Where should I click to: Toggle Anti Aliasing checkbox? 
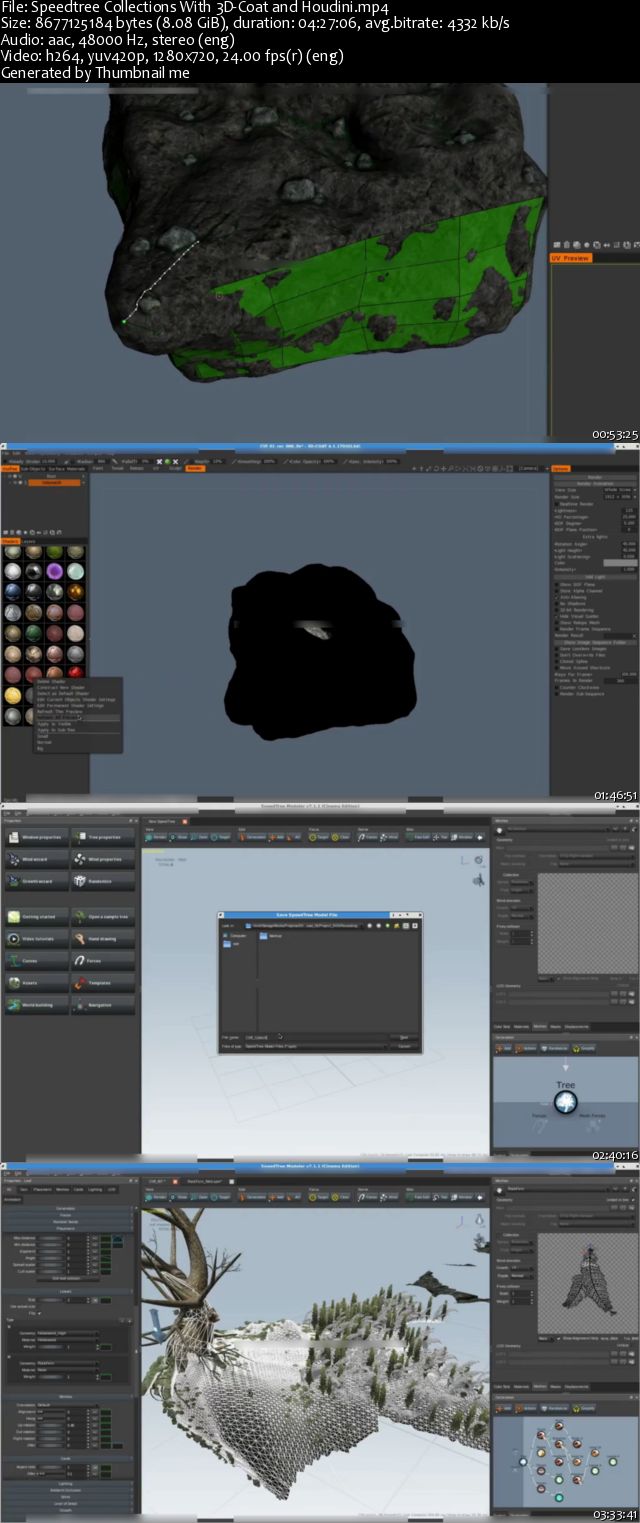point(557,597)
